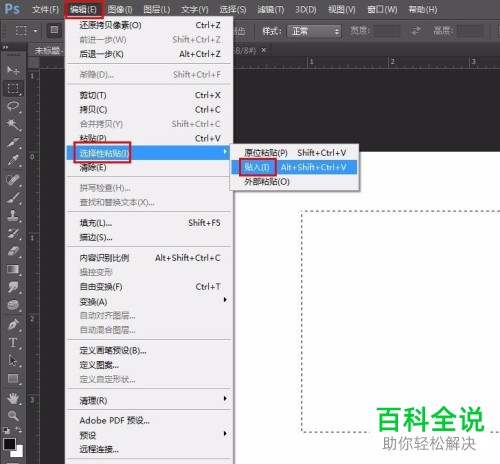Select the Lasso tool

[13, 106]
